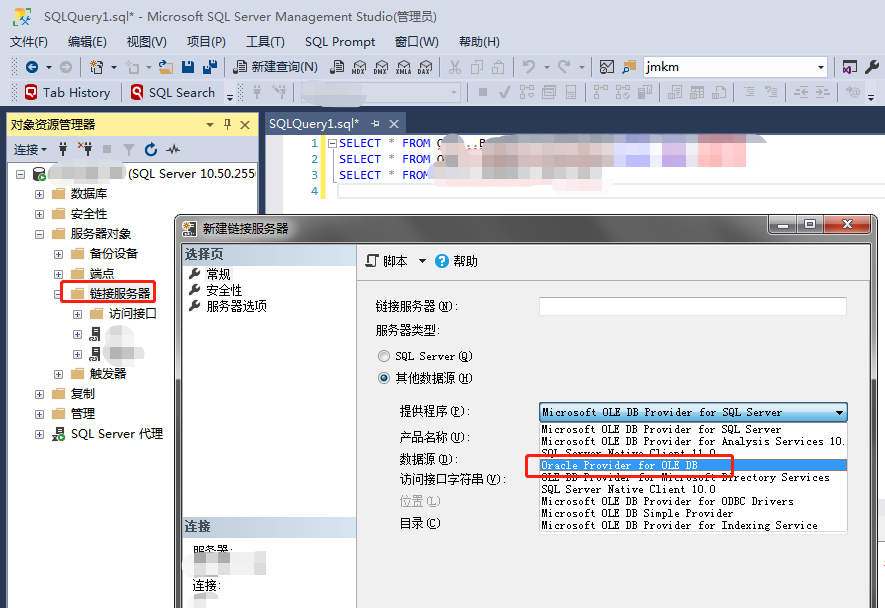
Task: Open the 帮助(H) menu
Action: (x=479, y=42)
